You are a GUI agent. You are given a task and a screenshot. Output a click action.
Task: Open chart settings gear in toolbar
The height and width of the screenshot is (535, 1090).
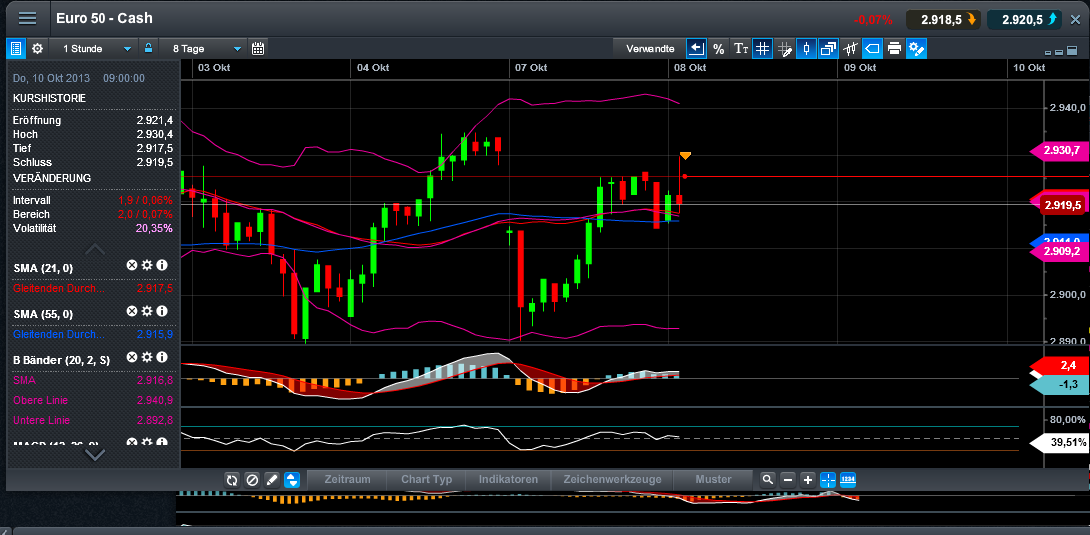38,49
